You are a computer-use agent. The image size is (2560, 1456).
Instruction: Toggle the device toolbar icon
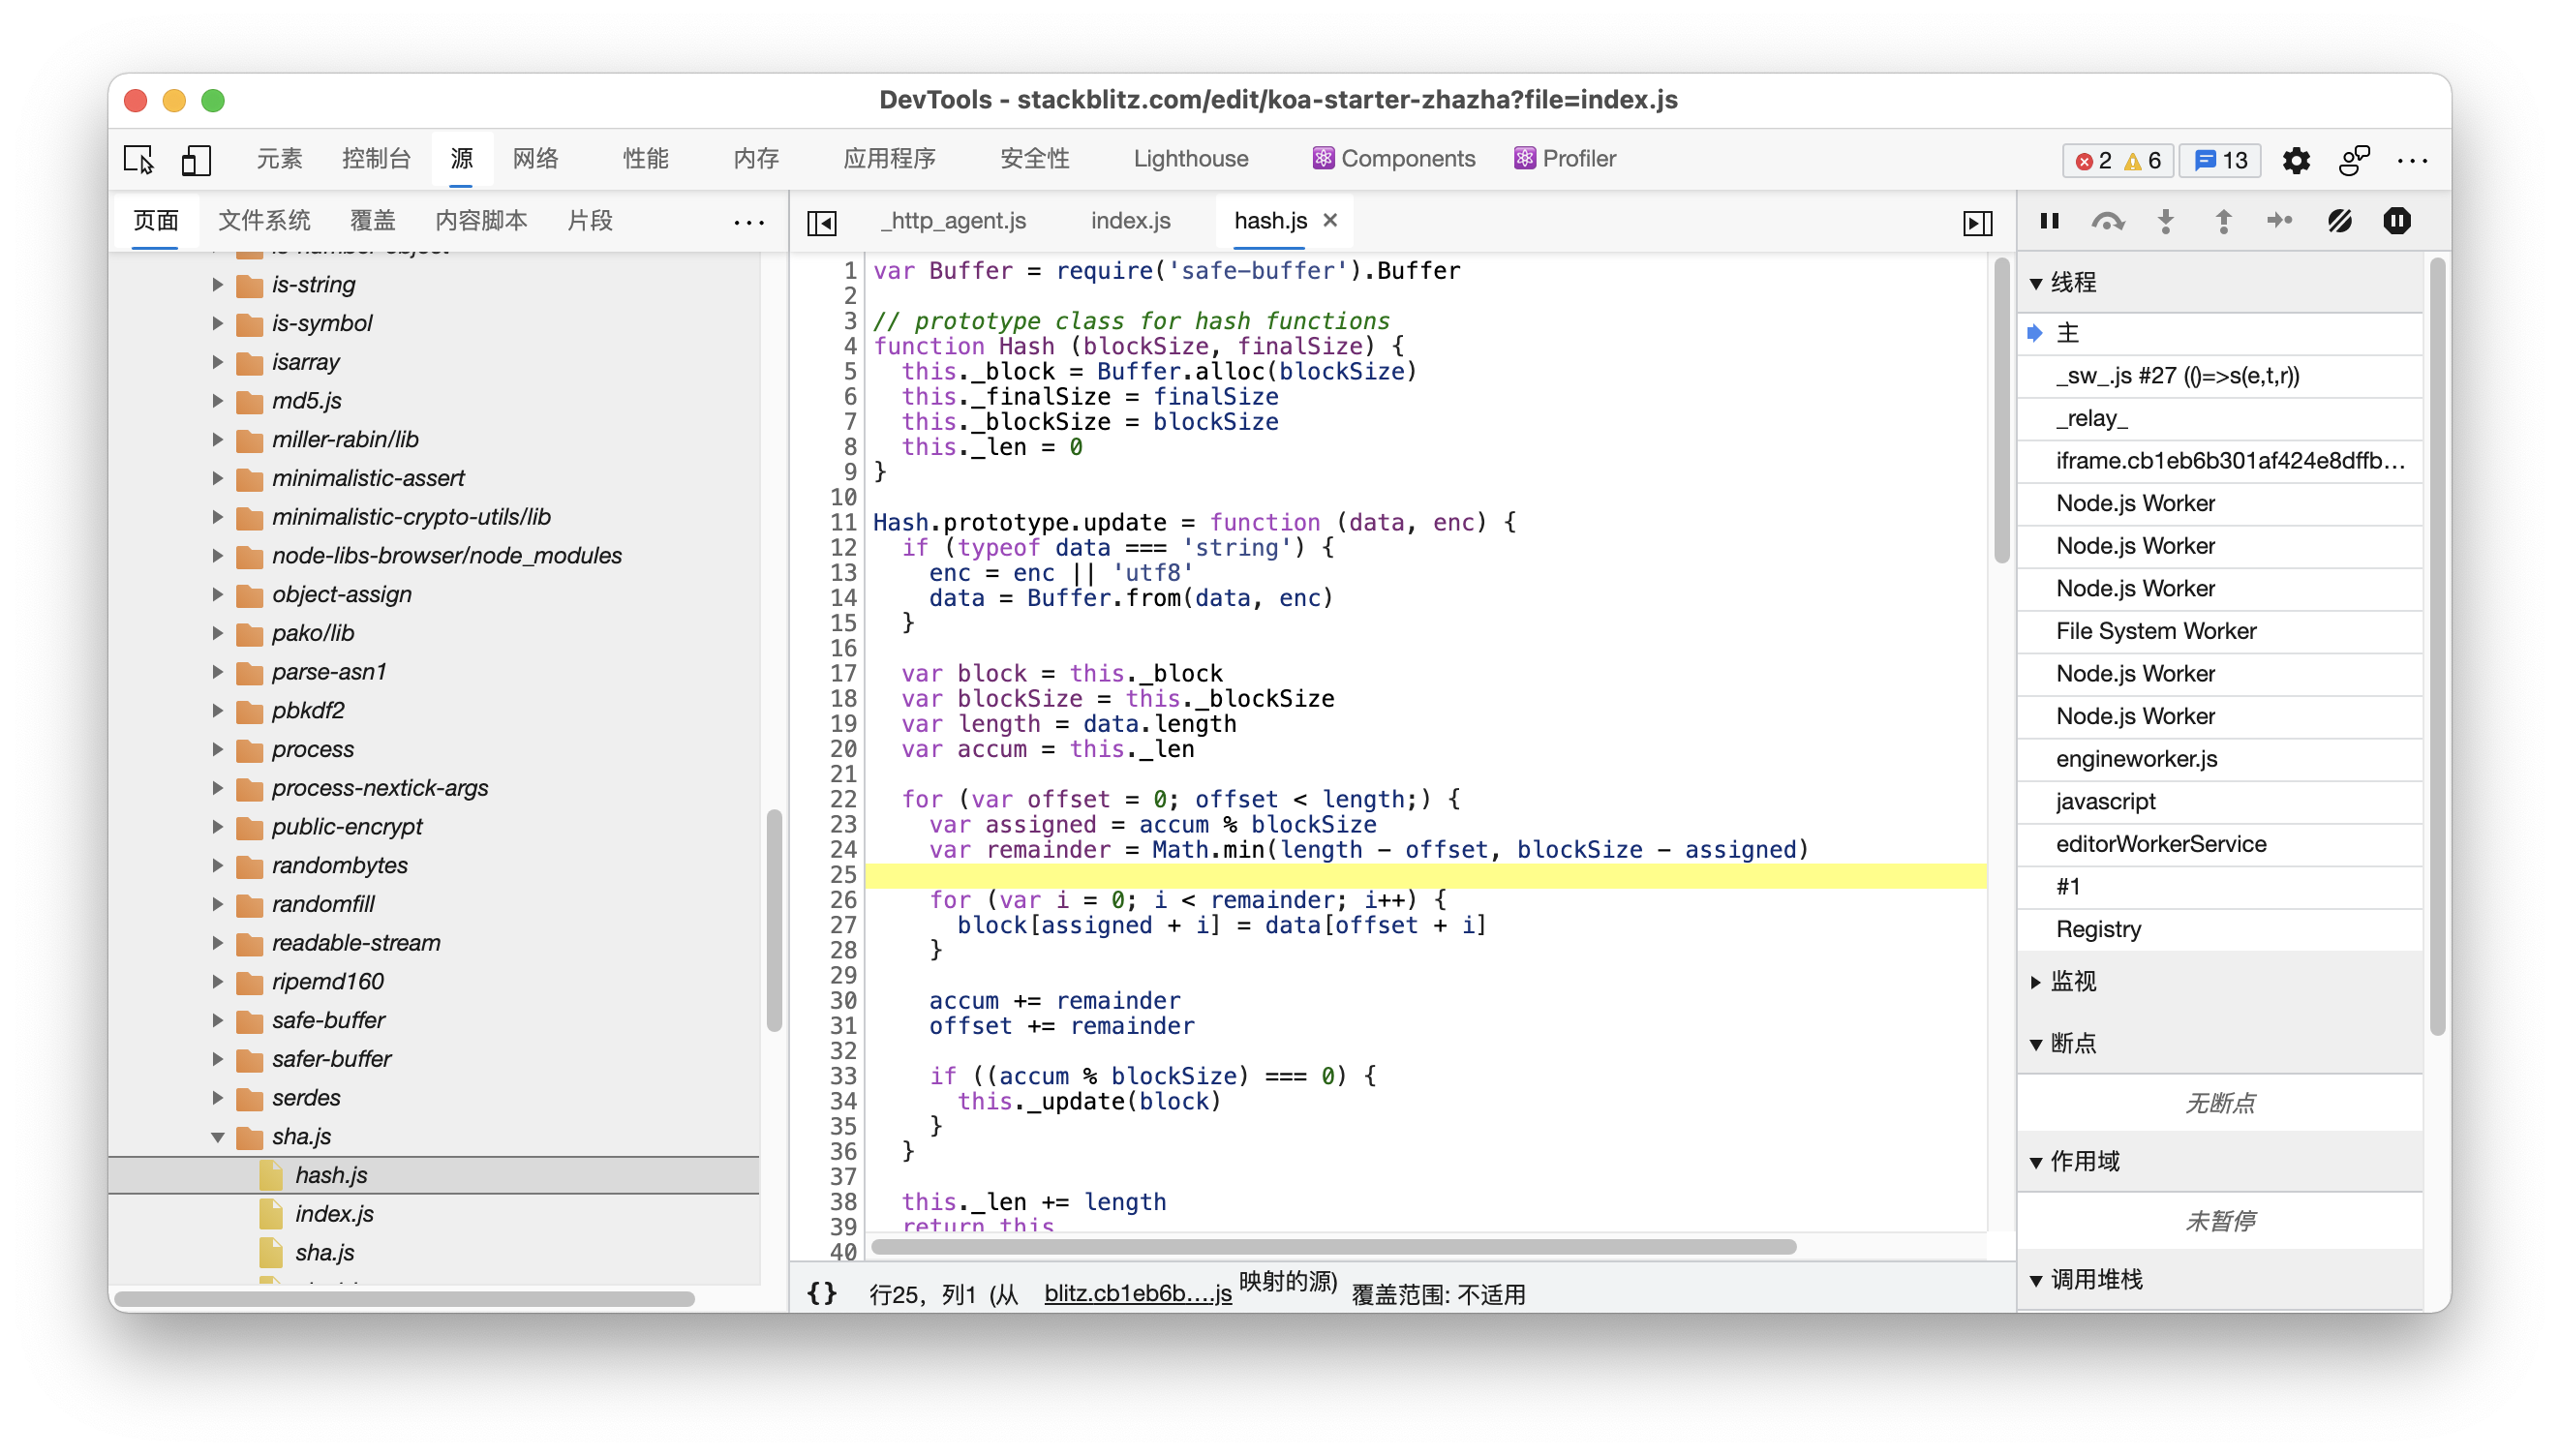(196, 160)
